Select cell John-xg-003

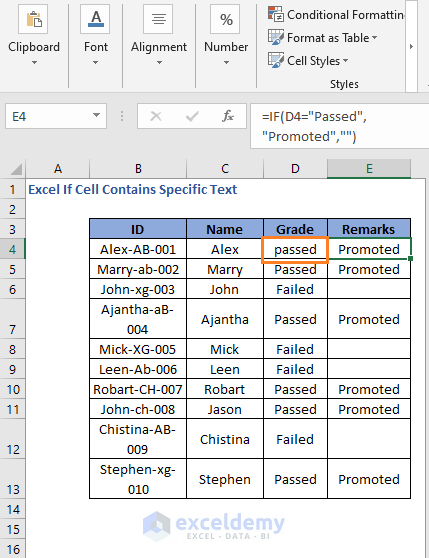138,289
